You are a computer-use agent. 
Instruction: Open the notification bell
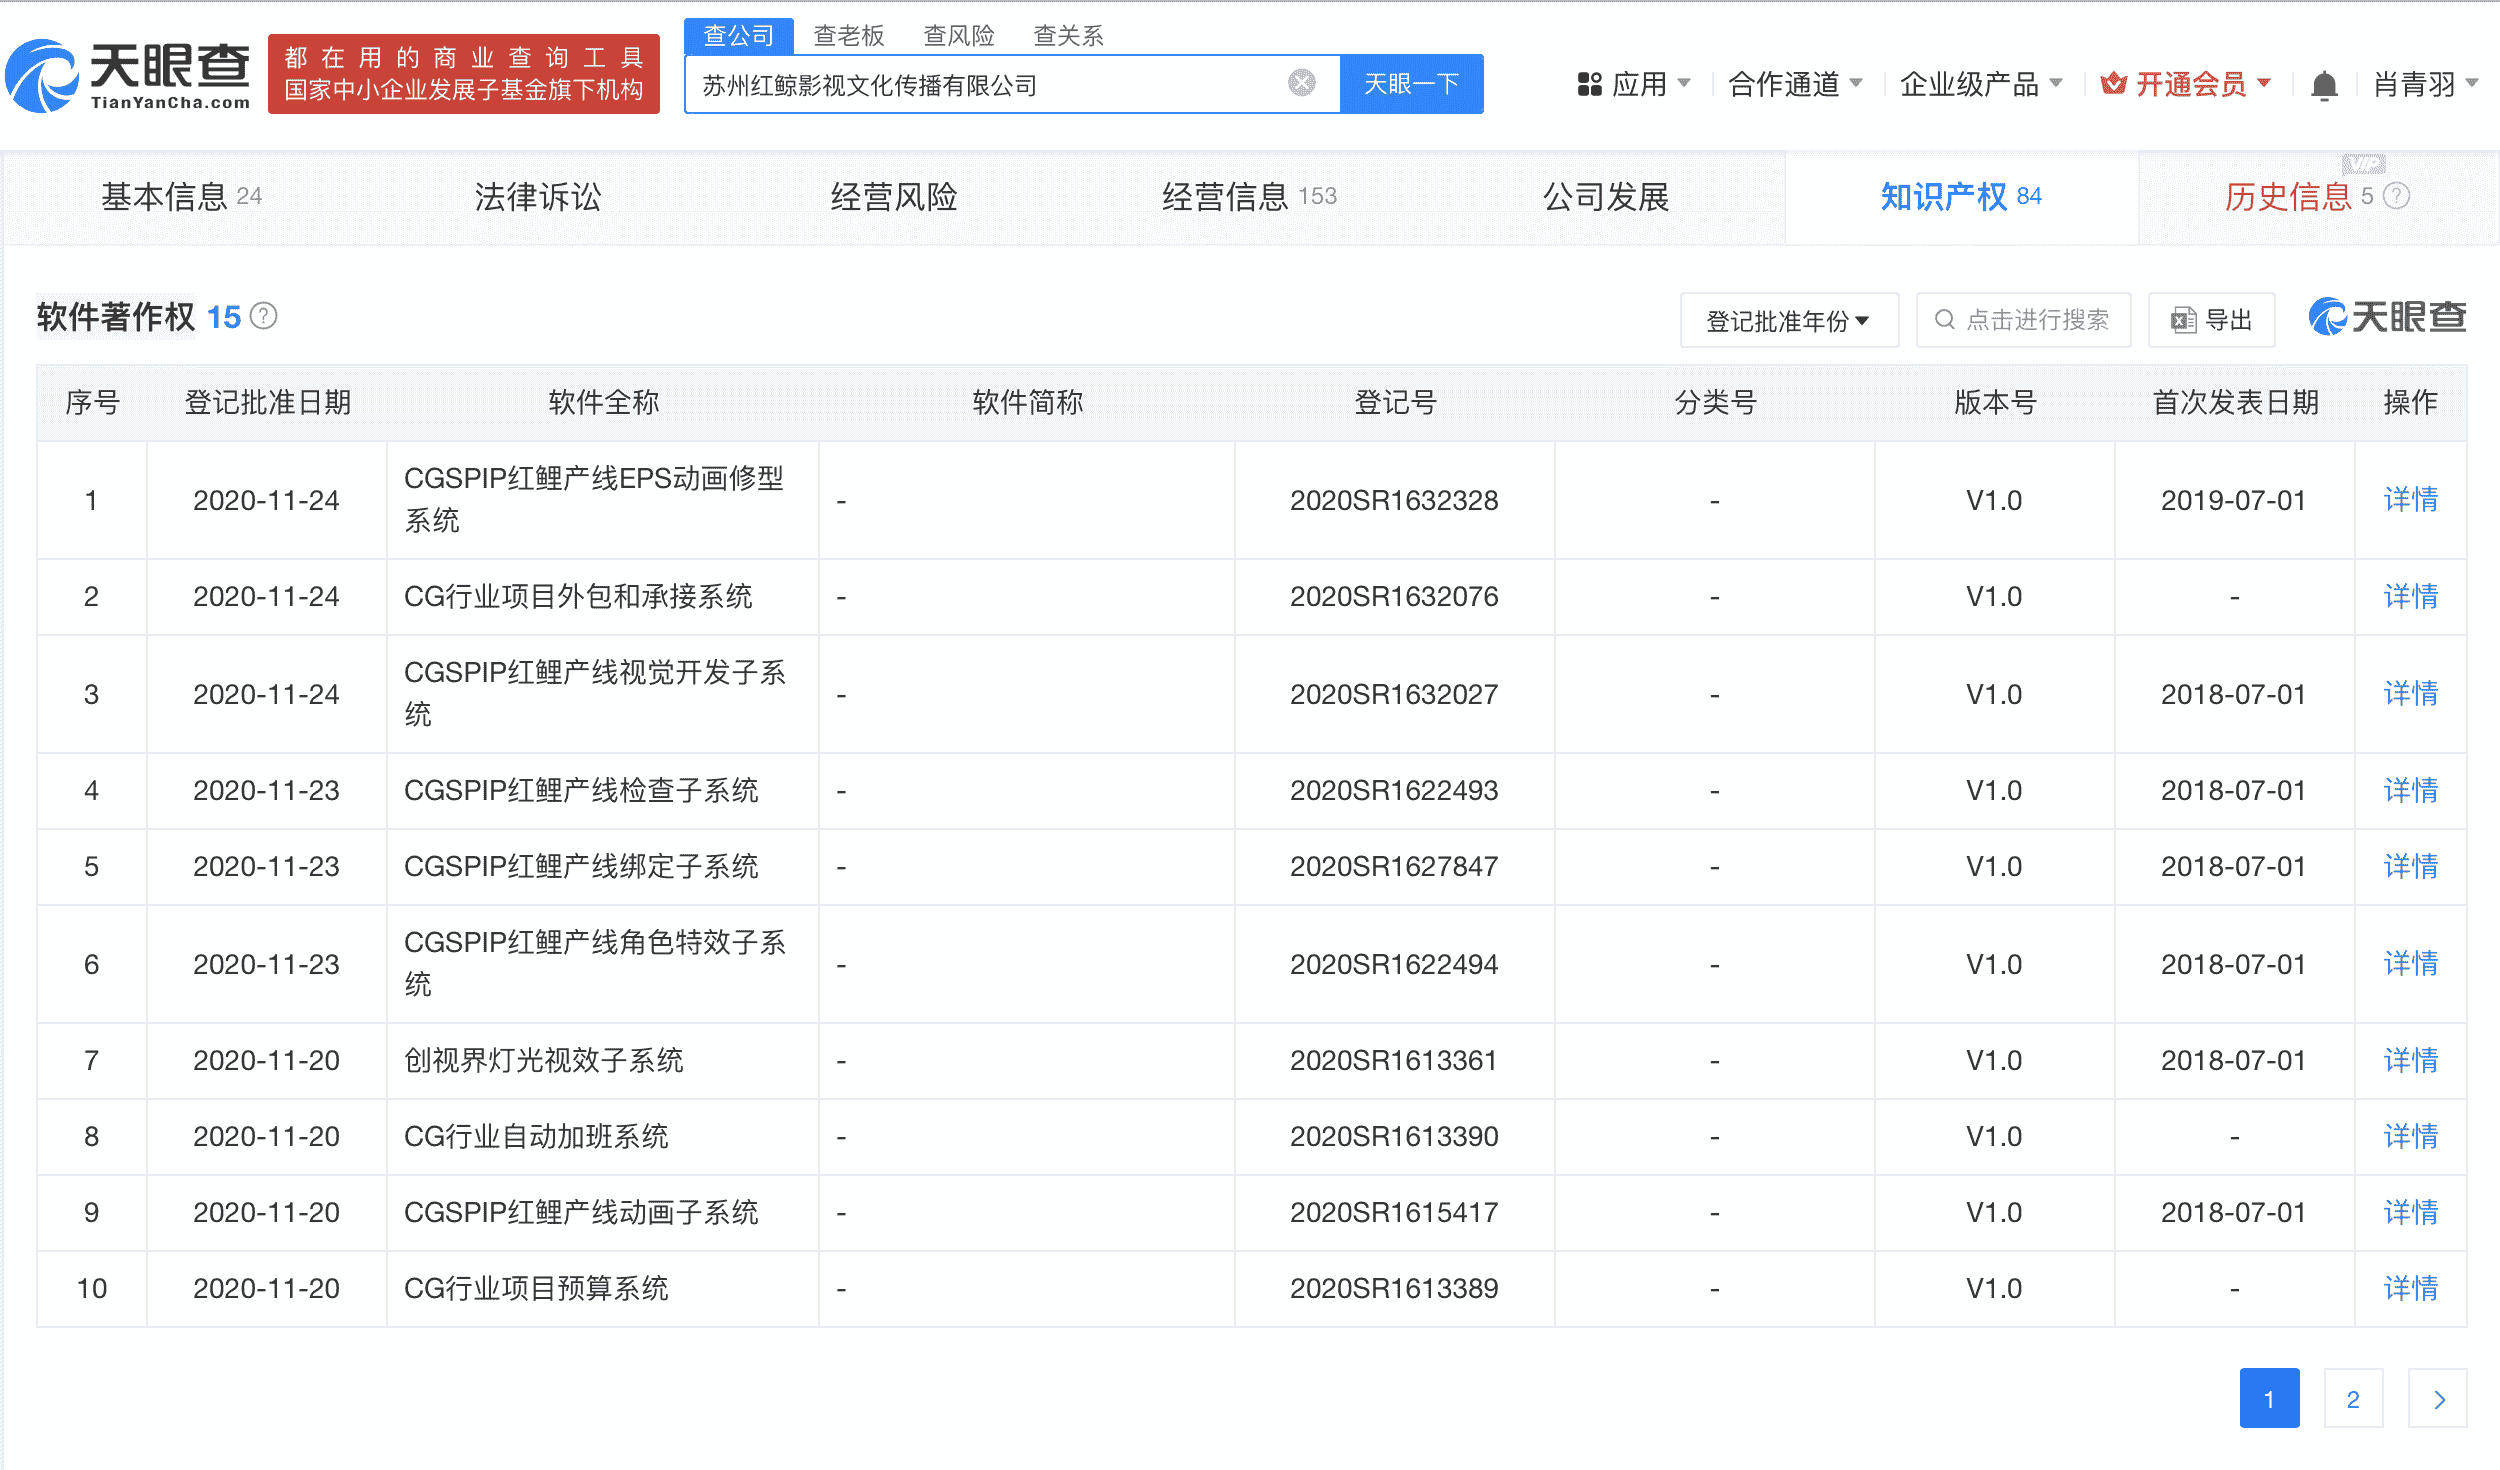click(2325, 84)
